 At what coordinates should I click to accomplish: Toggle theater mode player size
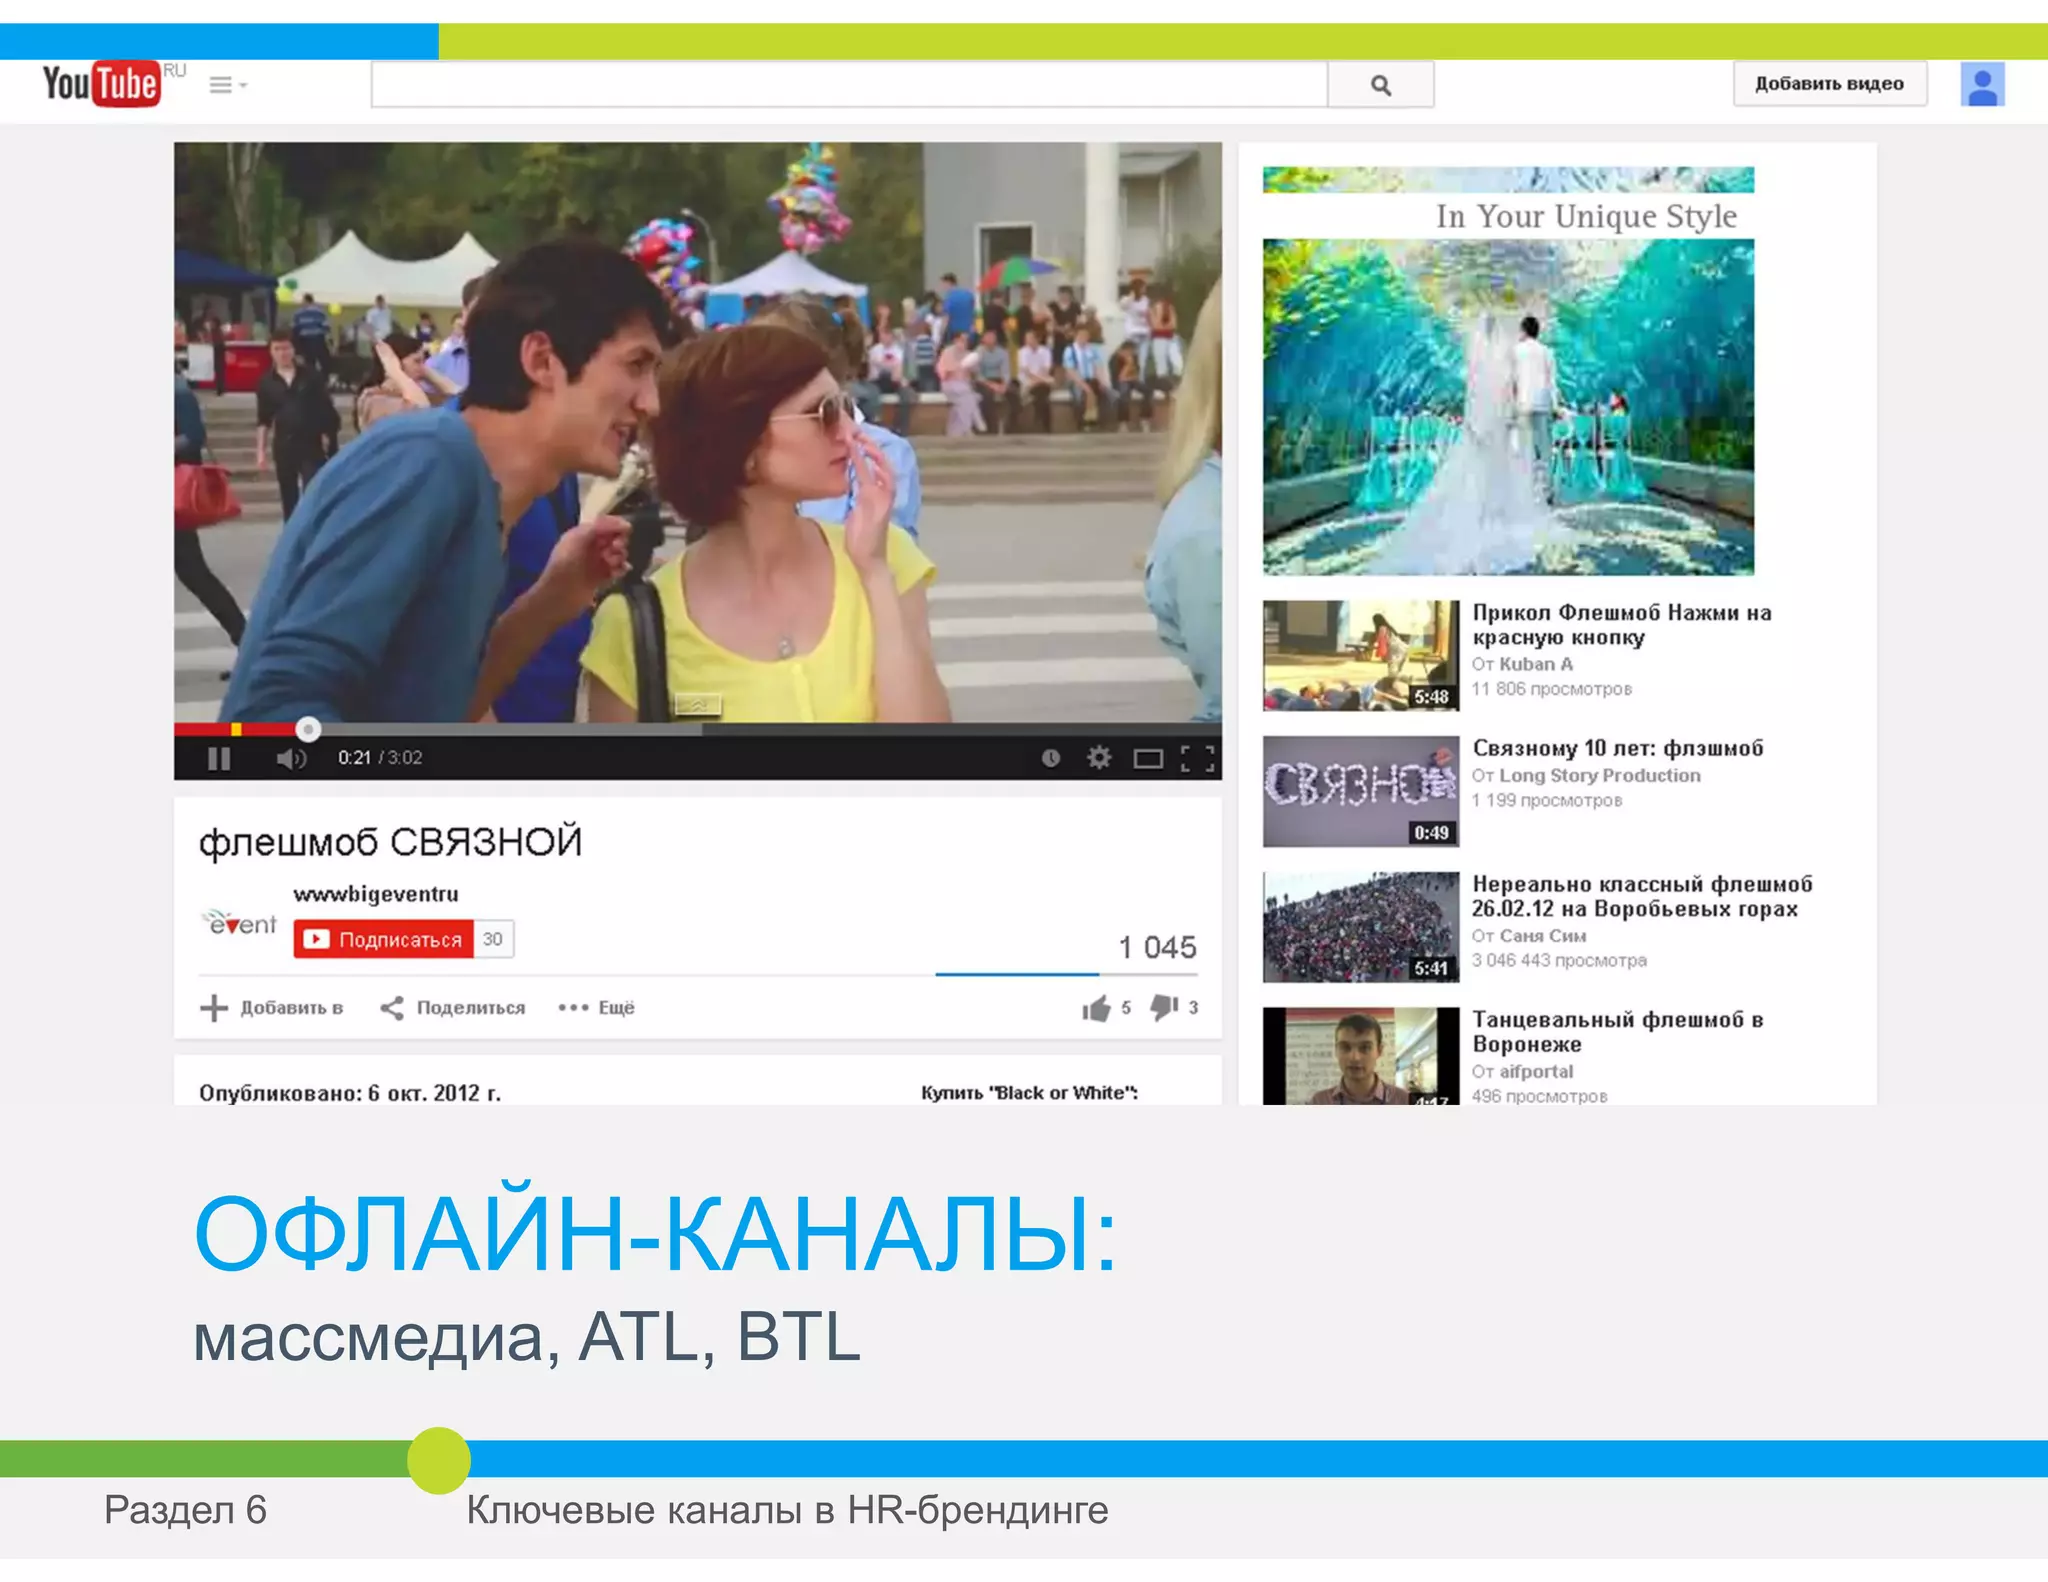tap(1148, 759)
